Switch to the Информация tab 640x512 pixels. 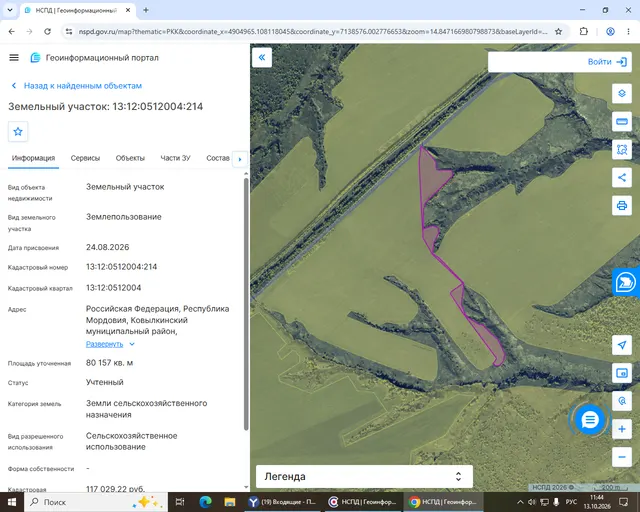[33, 158]
